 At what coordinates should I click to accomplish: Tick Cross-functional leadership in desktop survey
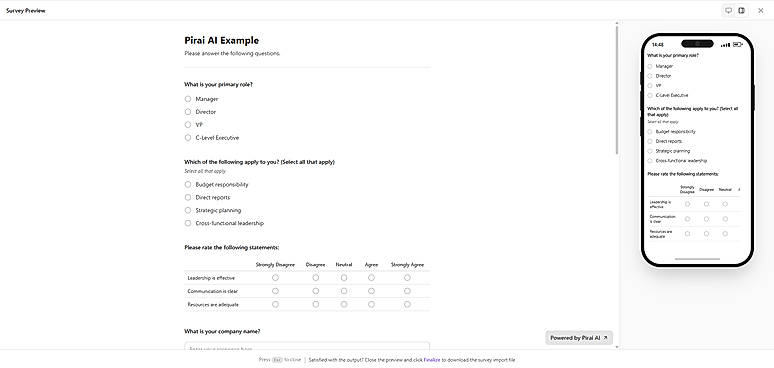tap(188, 223)
